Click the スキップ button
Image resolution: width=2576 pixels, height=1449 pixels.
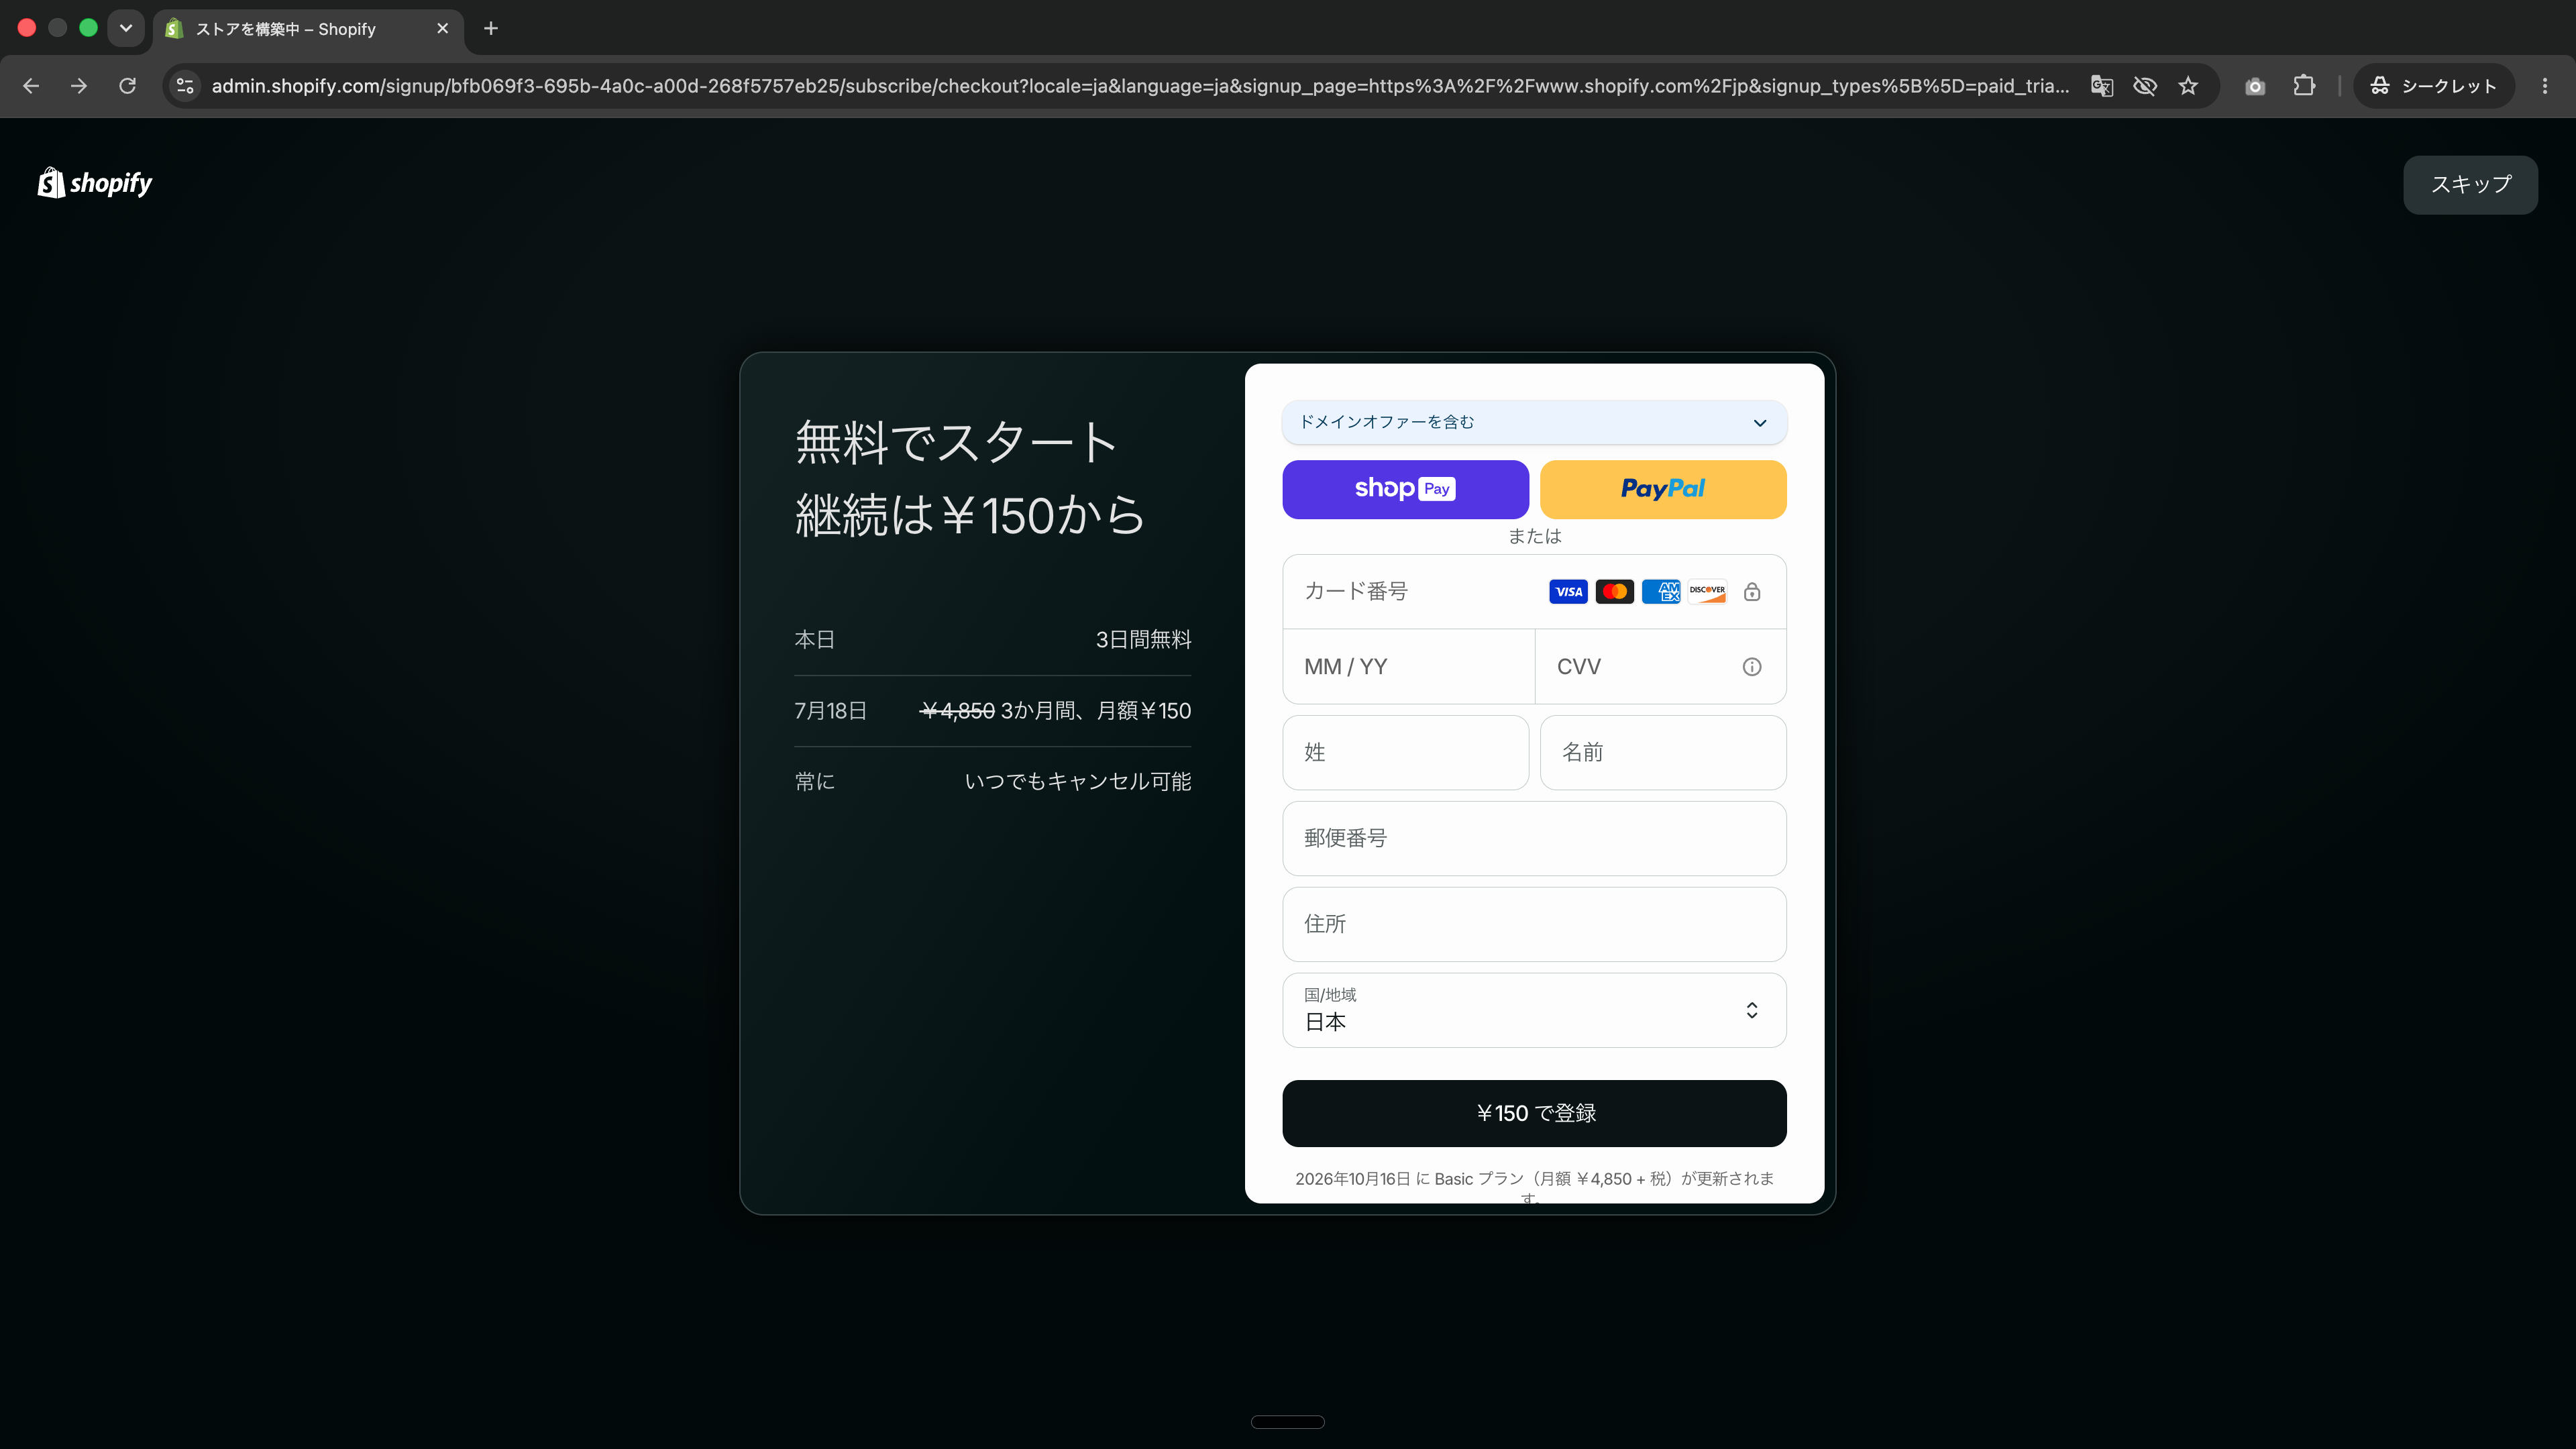[2470, 185]
